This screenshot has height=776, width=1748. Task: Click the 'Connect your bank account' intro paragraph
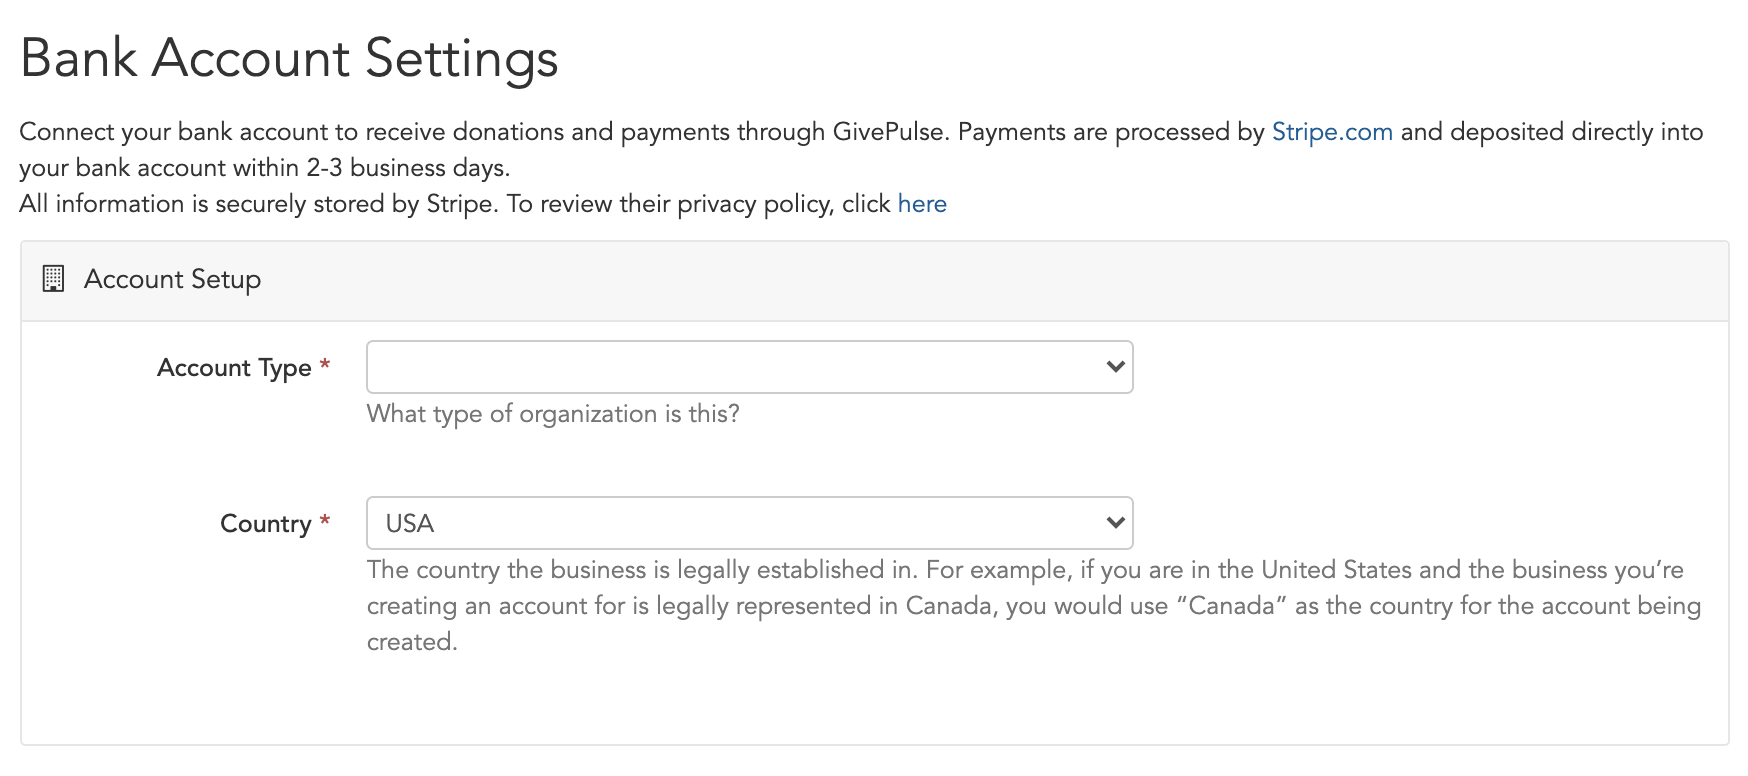[x=861, y=150]
